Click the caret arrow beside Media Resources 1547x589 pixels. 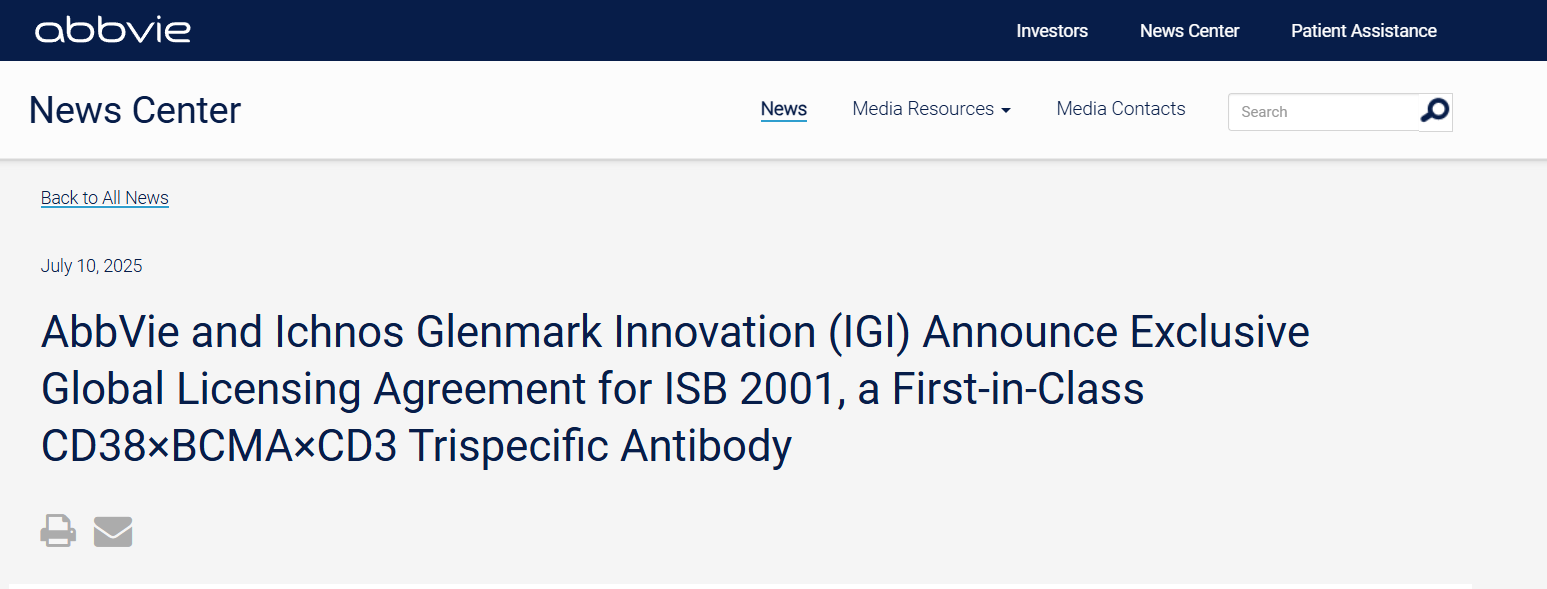pyautogui.click(x=1005, y=110)
